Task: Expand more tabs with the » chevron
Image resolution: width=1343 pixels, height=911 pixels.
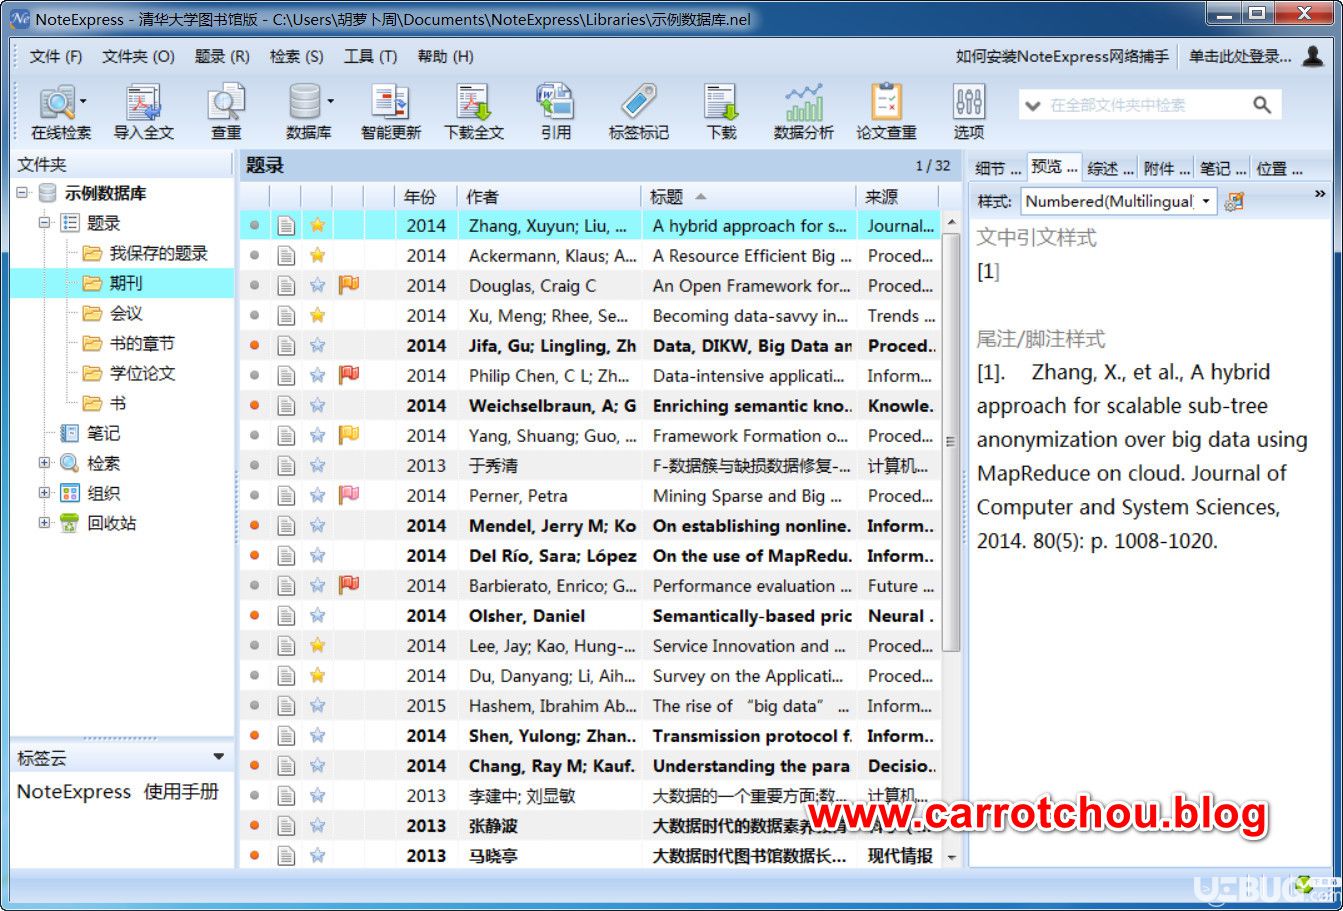Action: pos(1320,195)
